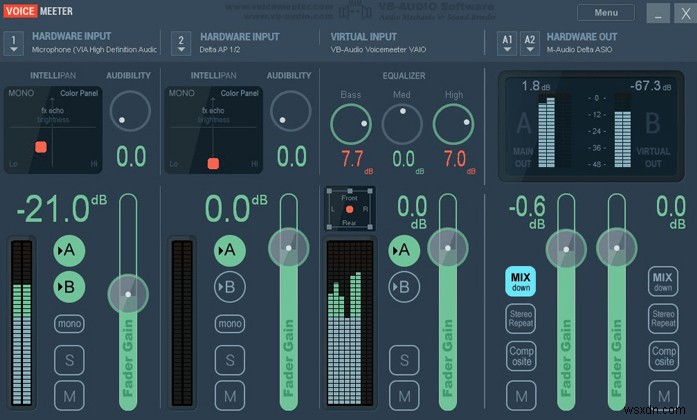Click the Color Panel label on Input 2
Image resolution: width=697 pixels, height=420 pixels.
(239, 93)
